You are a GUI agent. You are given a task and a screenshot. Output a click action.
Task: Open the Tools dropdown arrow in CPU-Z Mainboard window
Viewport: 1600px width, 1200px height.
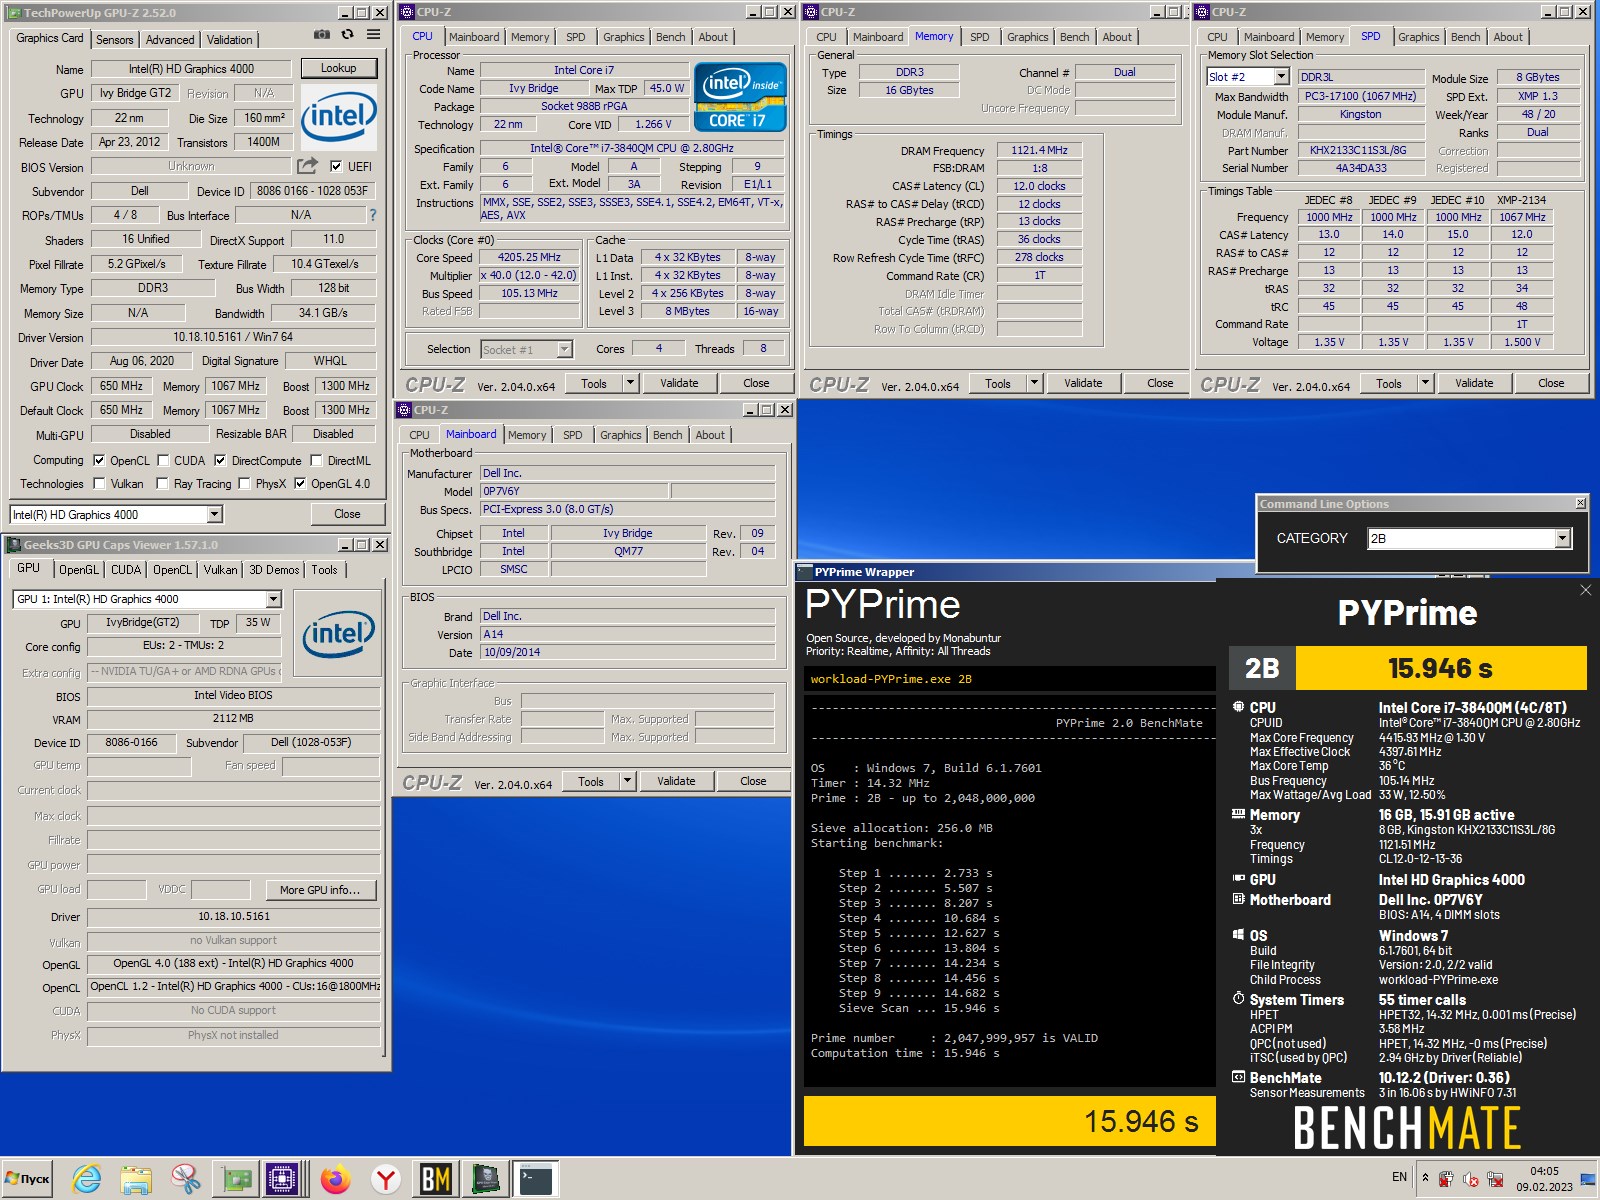628,781
